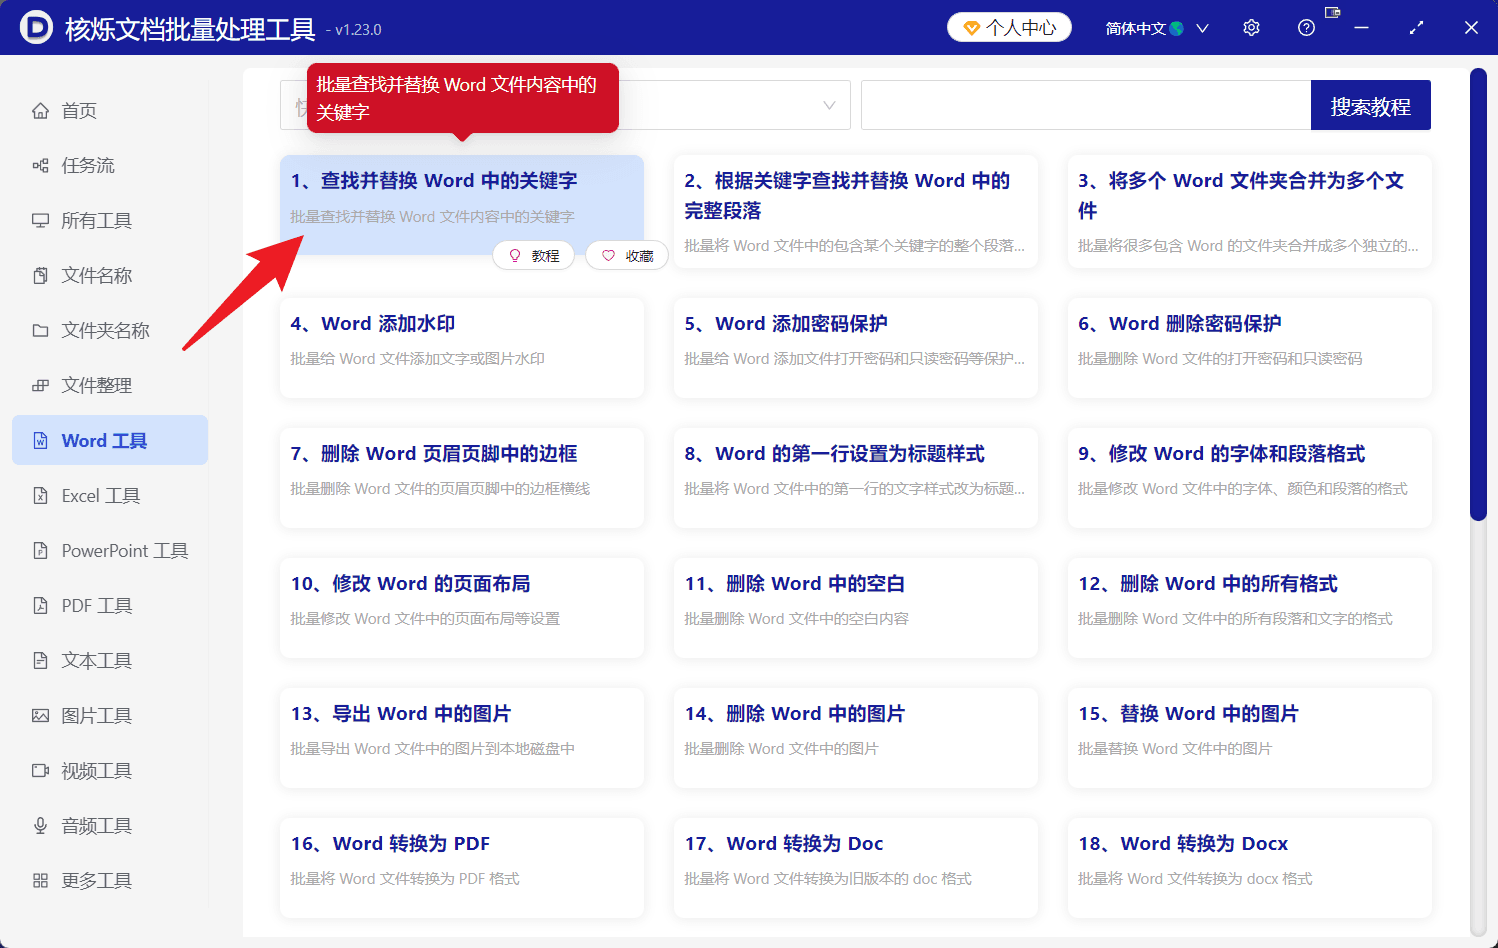Image resolution: width=1498 pixels, height=948 pixels.
Task: Select 任务流 in the sidebar
Action: pos(110,166)
